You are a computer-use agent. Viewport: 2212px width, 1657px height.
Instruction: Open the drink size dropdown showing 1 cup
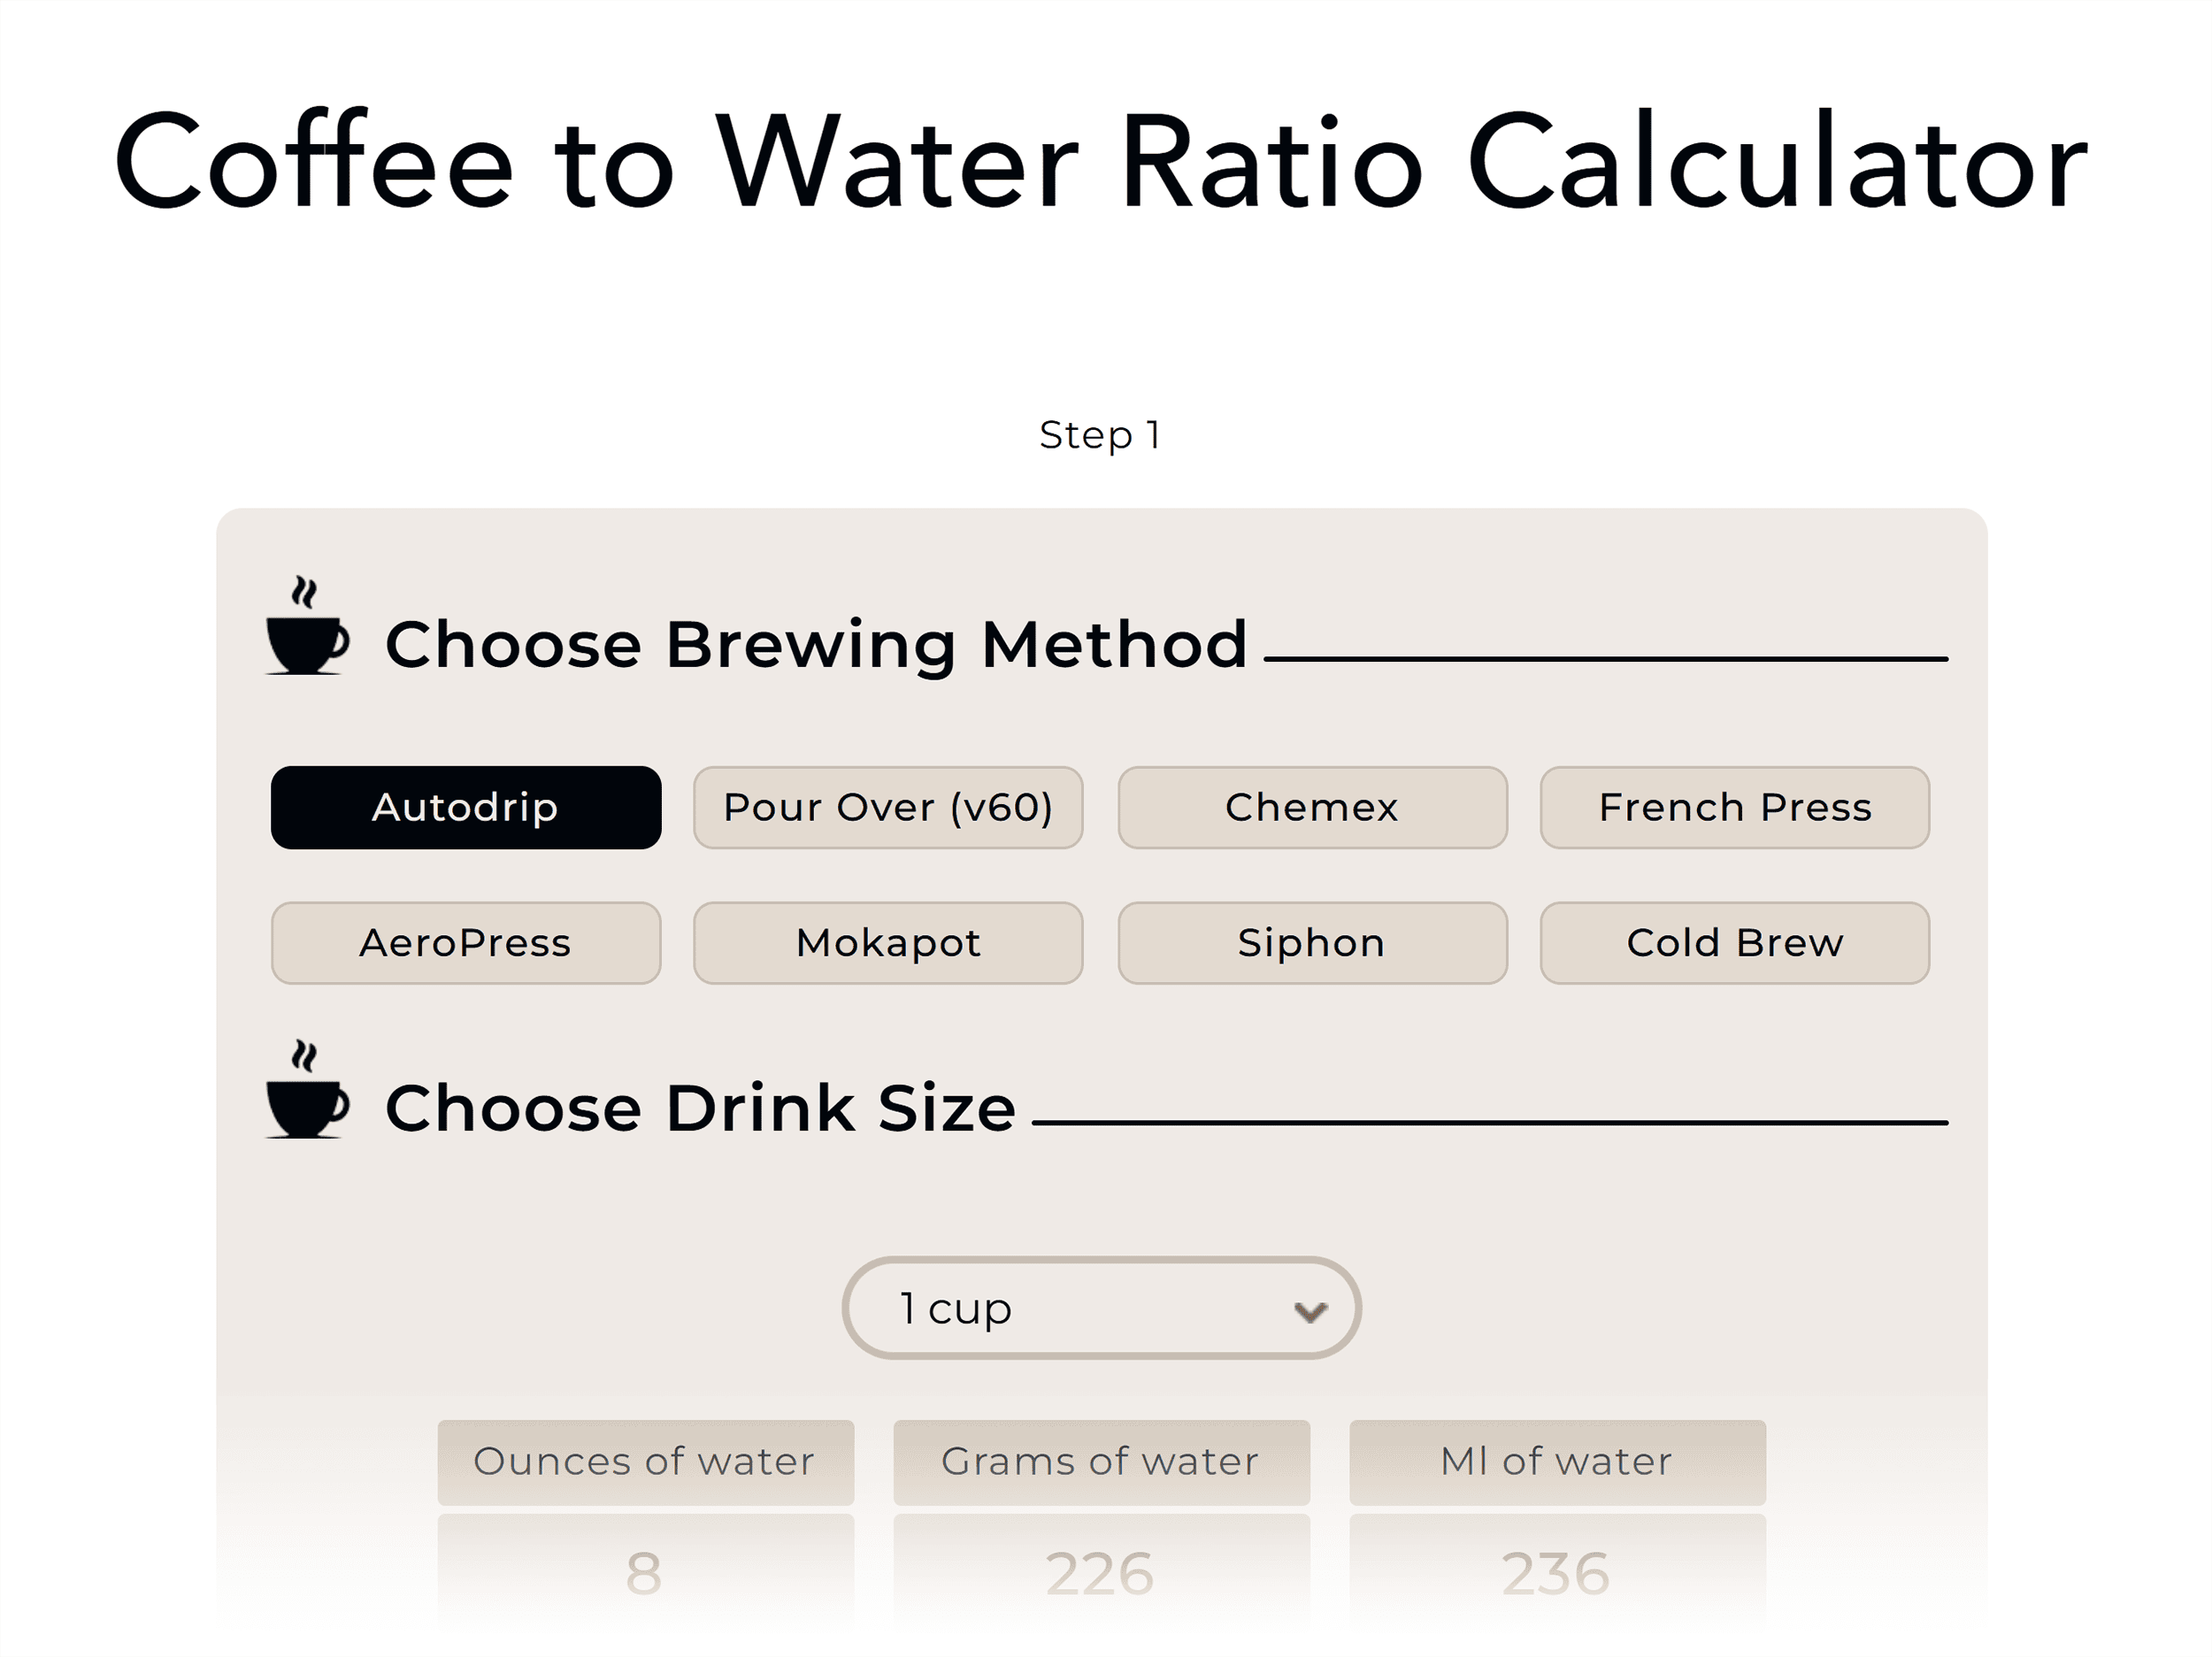tap(1100, 1307)
